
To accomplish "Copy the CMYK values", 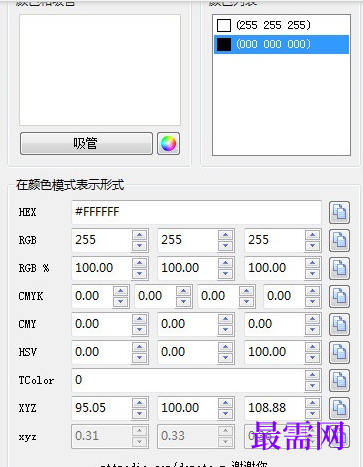I will pos(339,296).
